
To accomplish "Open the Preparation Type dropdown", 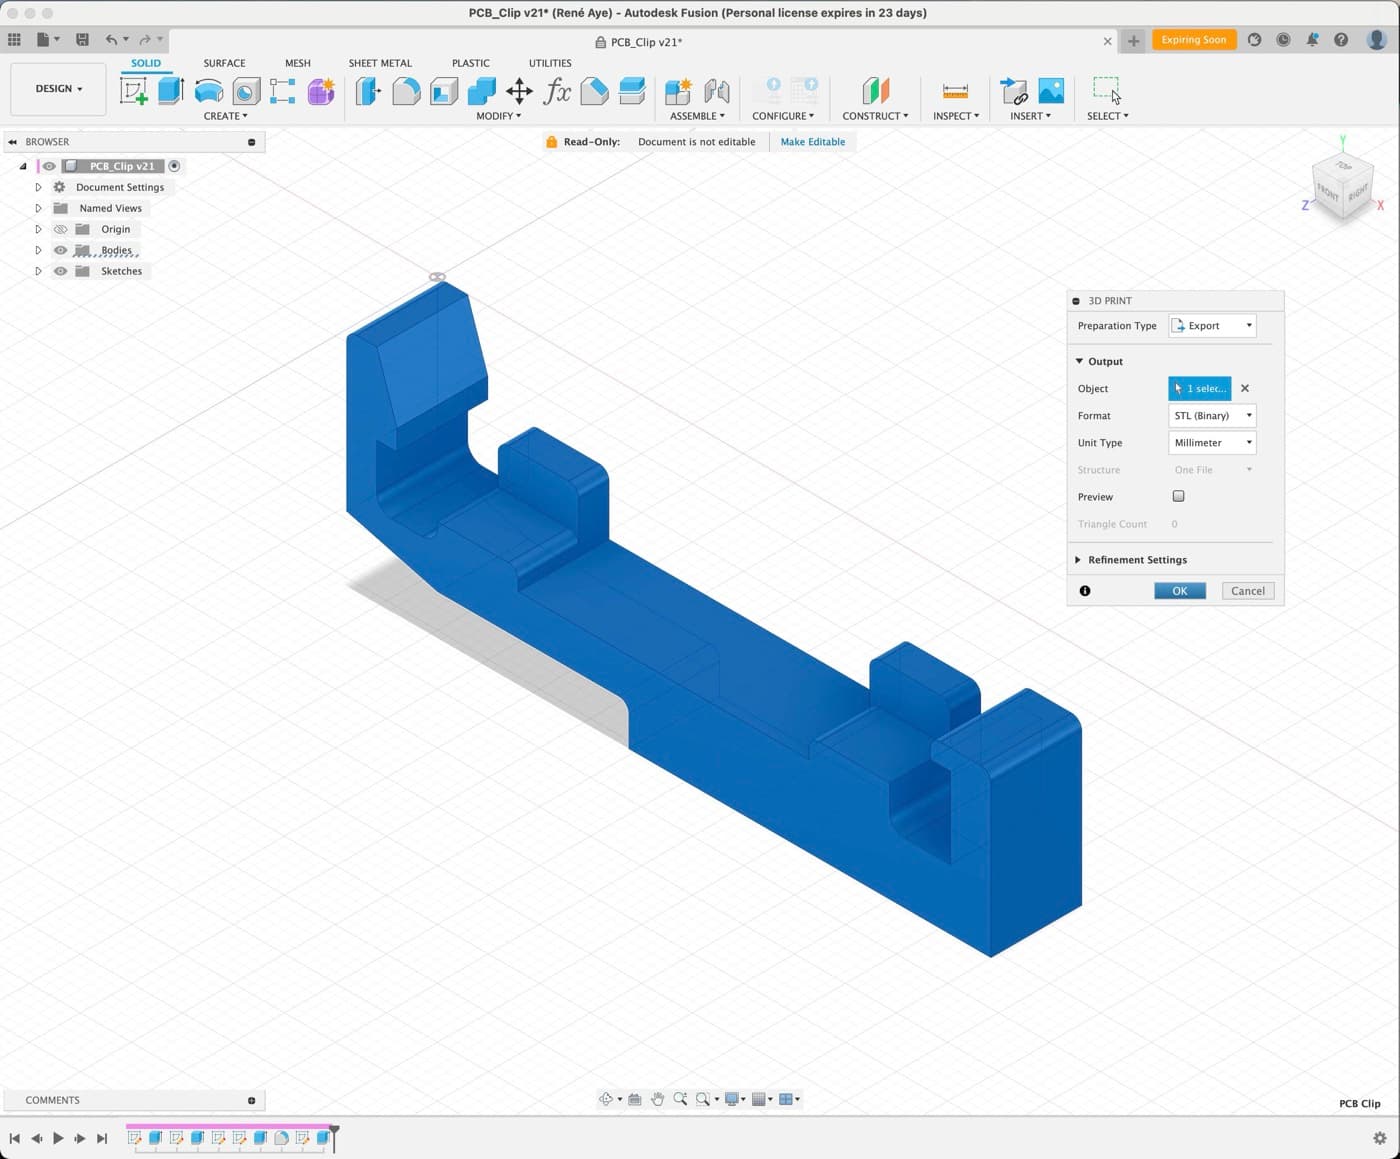I will [1212, 326].
